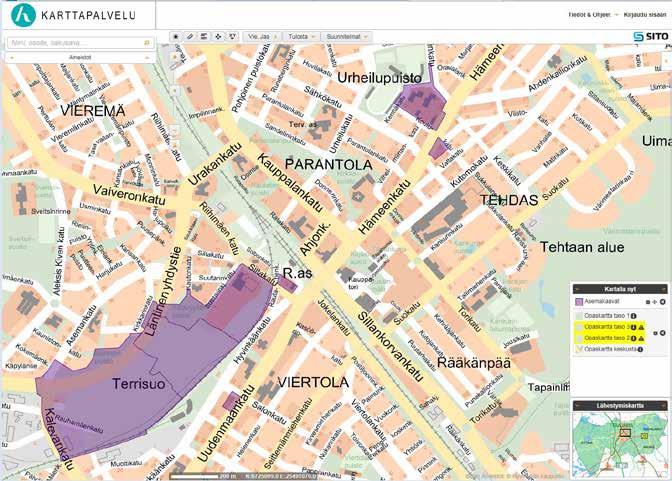Click the first small icon on Asemakaavat row
The image size is (672, 481).
(648, 302)
